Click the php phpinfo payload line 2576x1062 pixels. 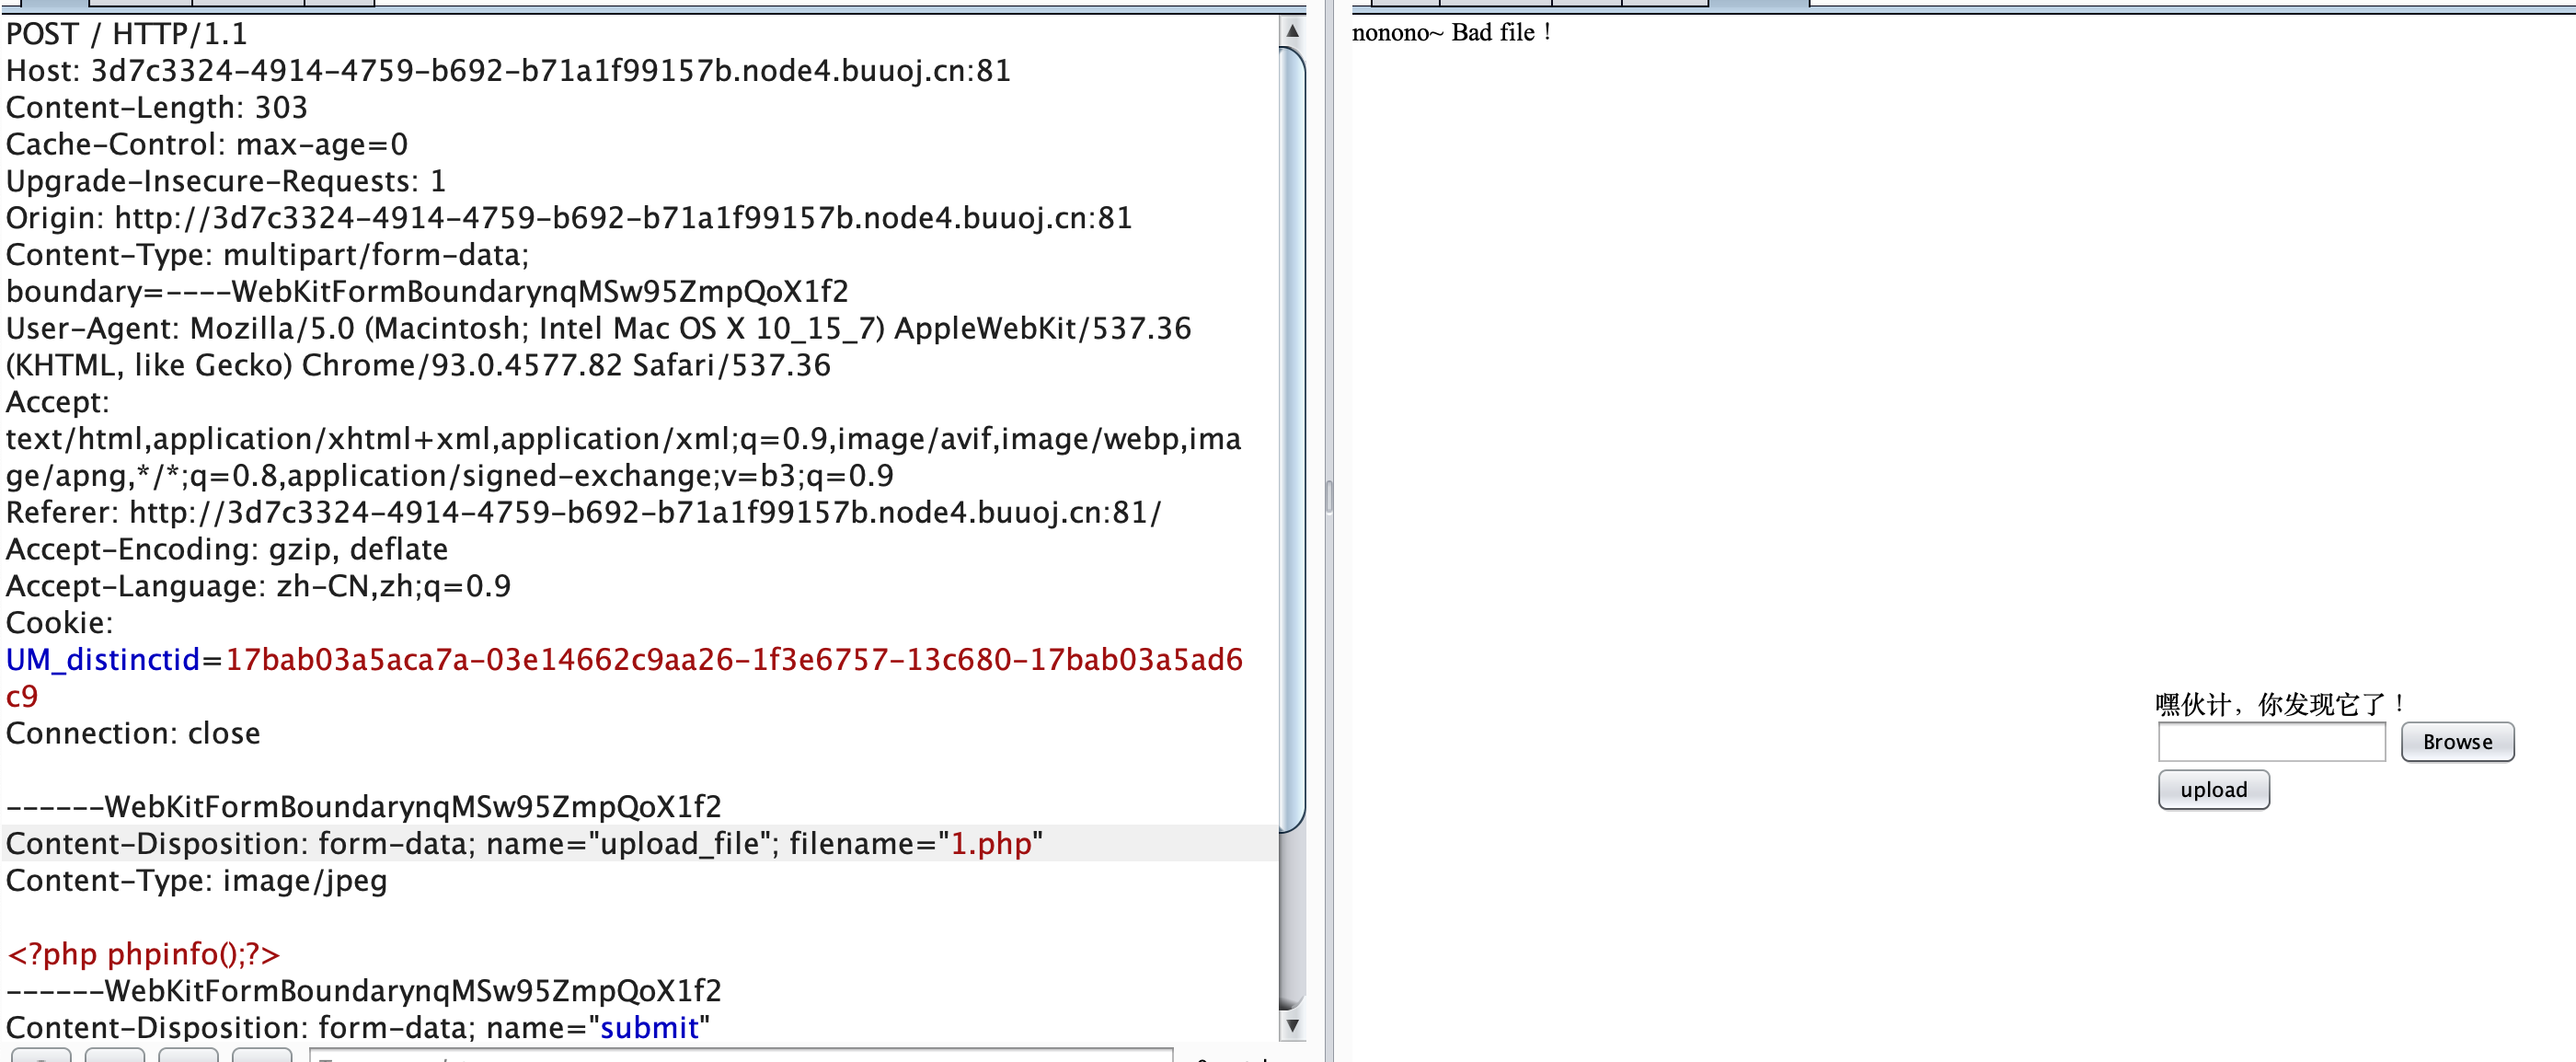(143, 954)
